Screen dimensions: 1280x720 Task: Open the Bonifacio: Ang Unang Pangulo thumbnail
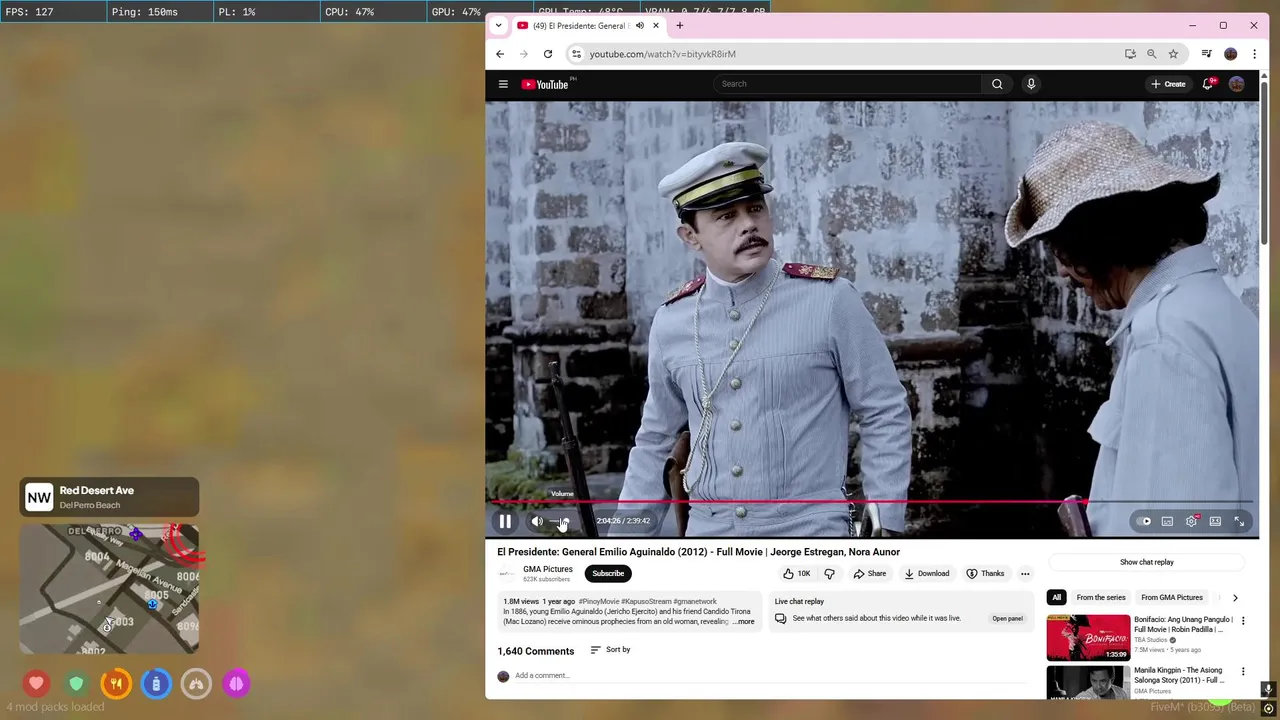click(1088, 637)
